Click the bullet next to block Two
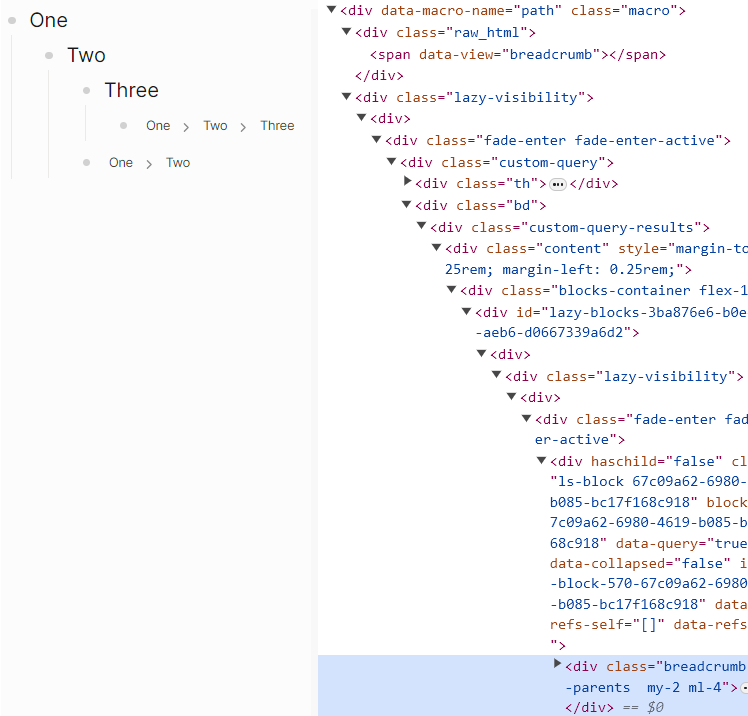Screen dimensions: 748x716 [x=49, y=55]
